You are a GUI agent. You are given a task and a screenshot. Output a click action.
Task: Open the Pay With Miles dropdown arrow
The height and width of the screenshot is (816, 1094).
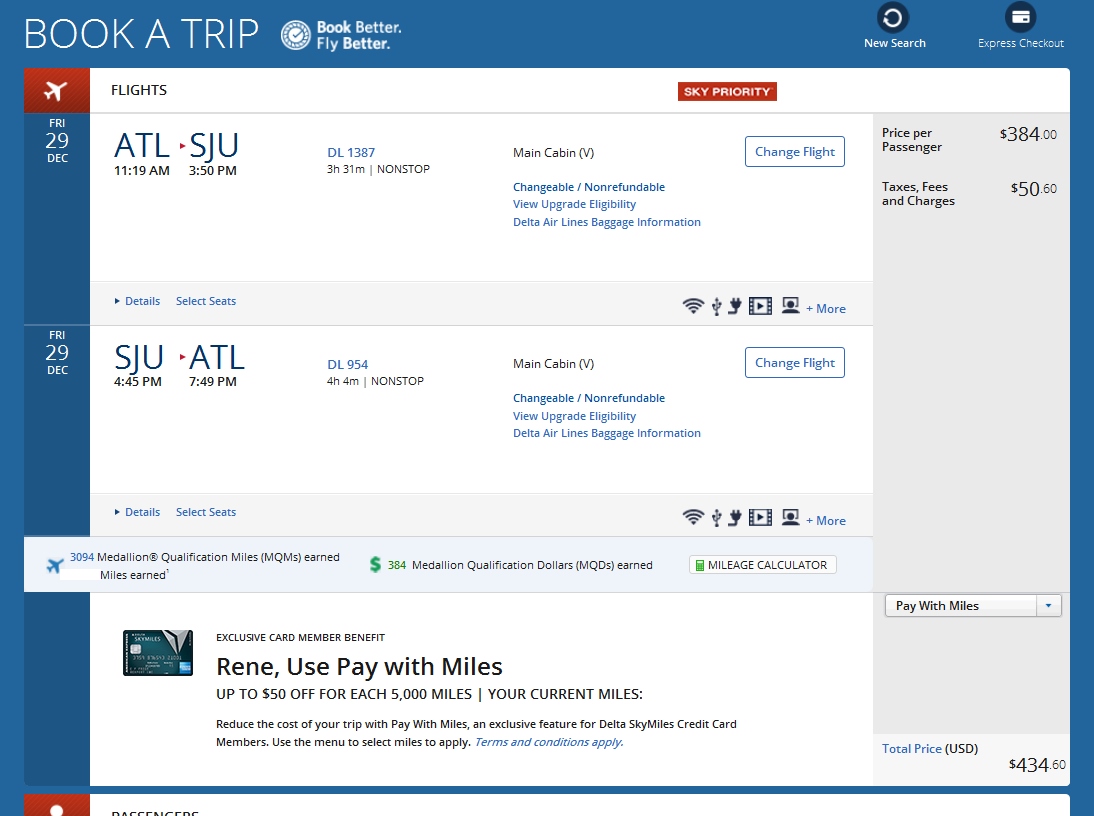pos(1049,605)
